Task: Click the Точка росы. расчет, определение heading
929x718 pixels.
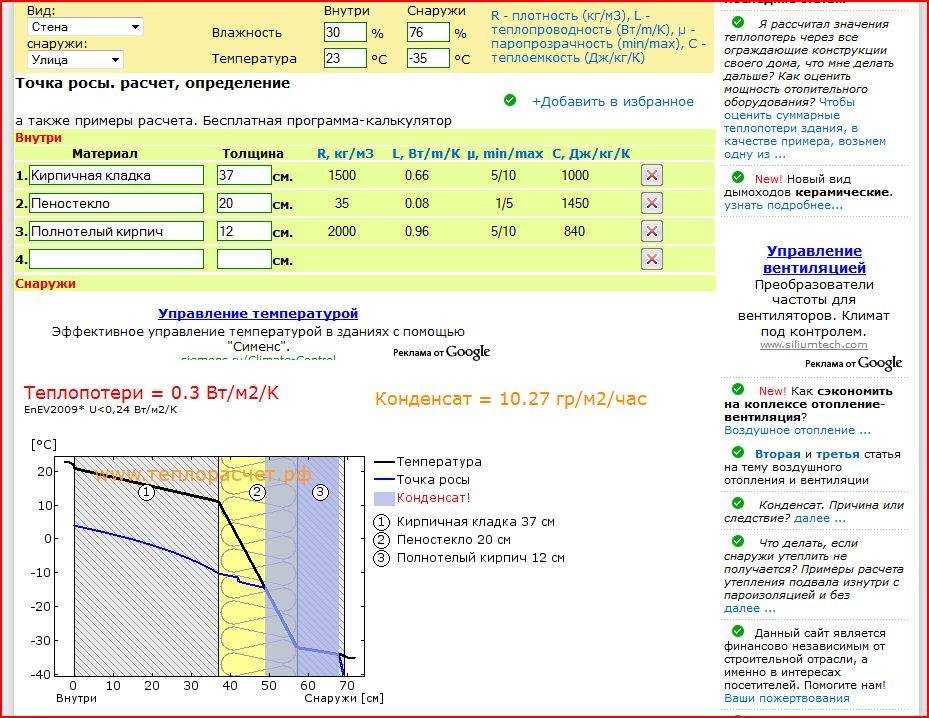Action: click(x=153, y=83)
